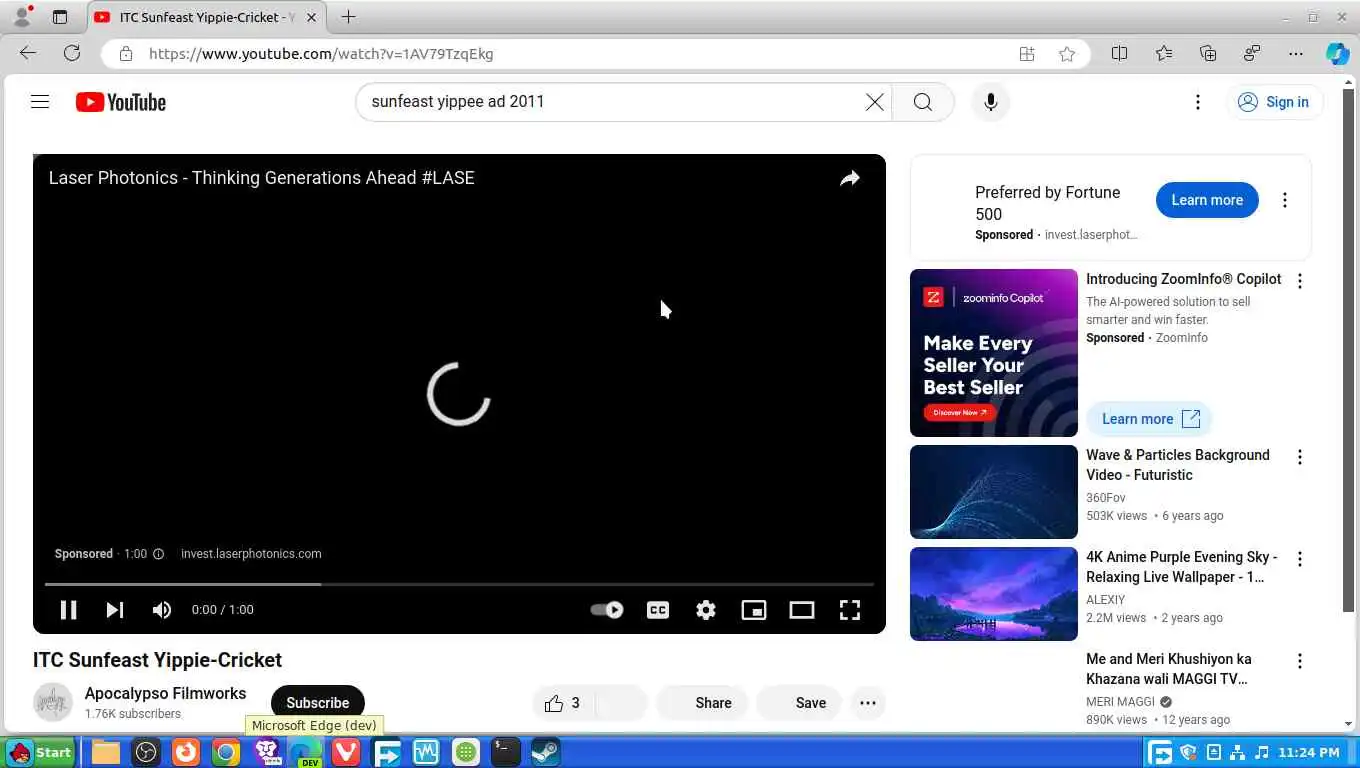1360x768 pixels.
Task: Mute the player volume
Action: [x=161, y=609]
